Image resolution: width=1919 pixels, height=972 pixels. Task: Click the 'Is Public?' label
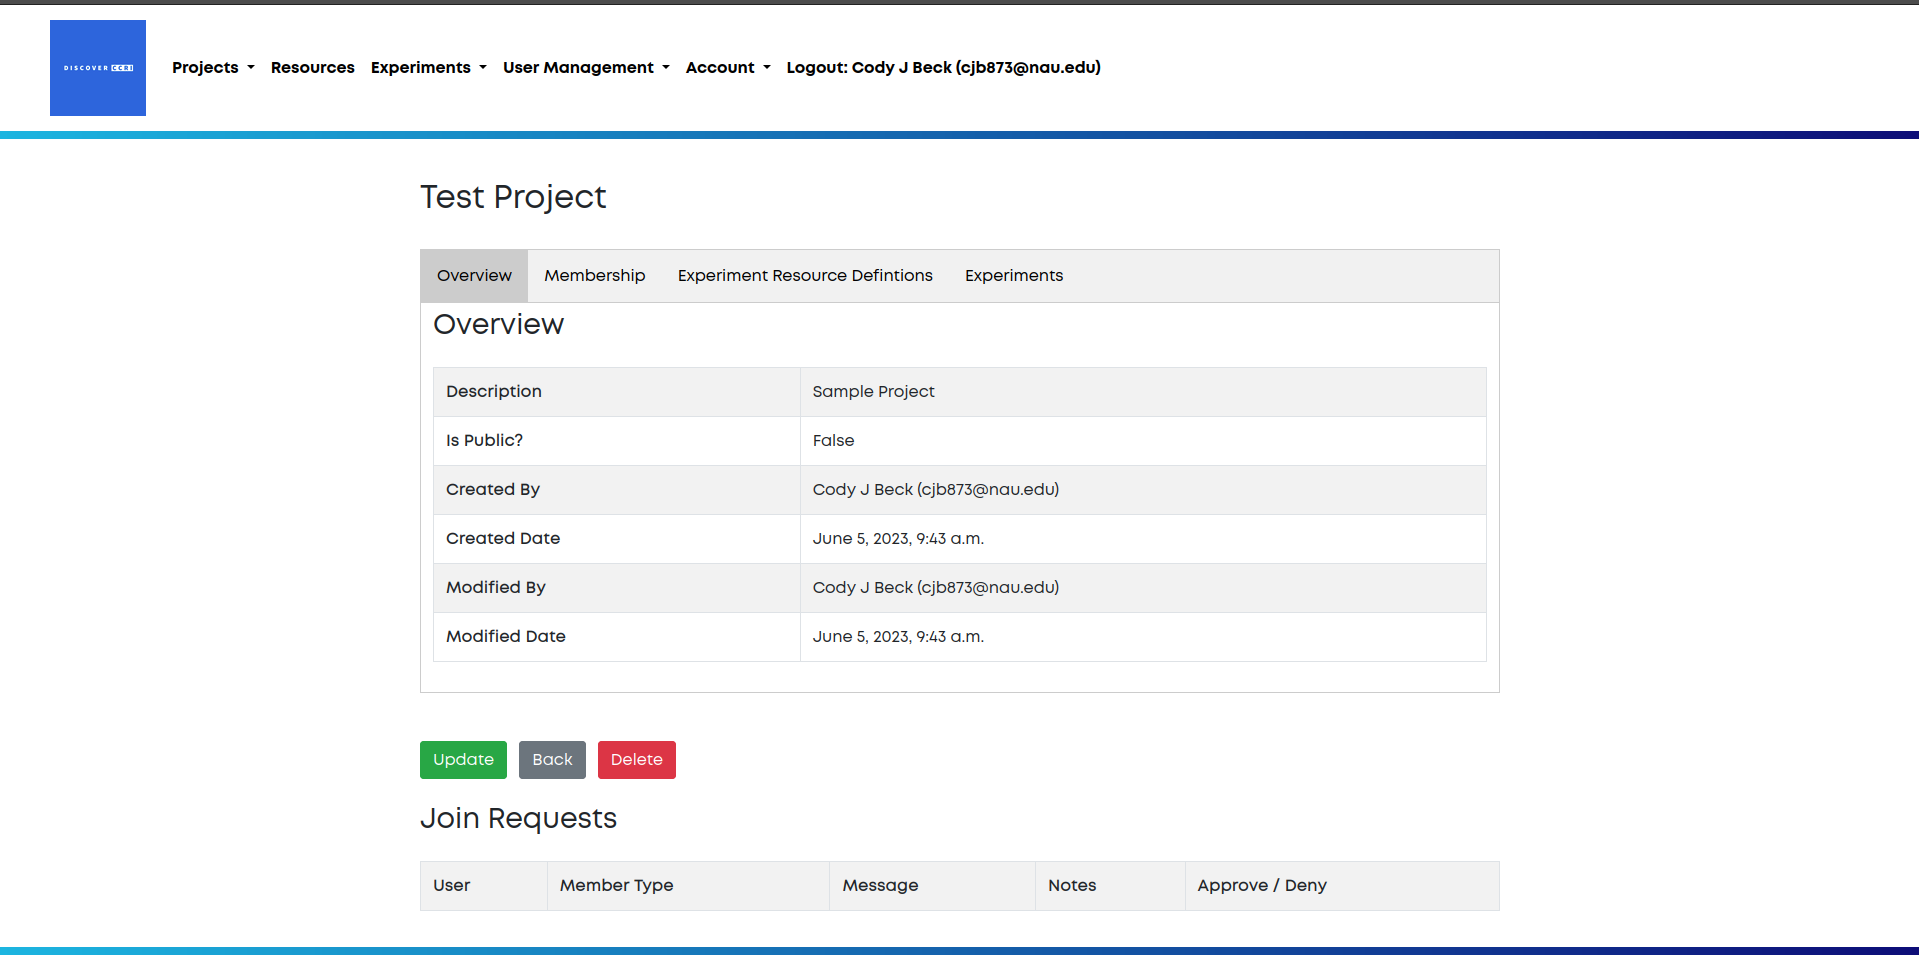pos(484,441)
